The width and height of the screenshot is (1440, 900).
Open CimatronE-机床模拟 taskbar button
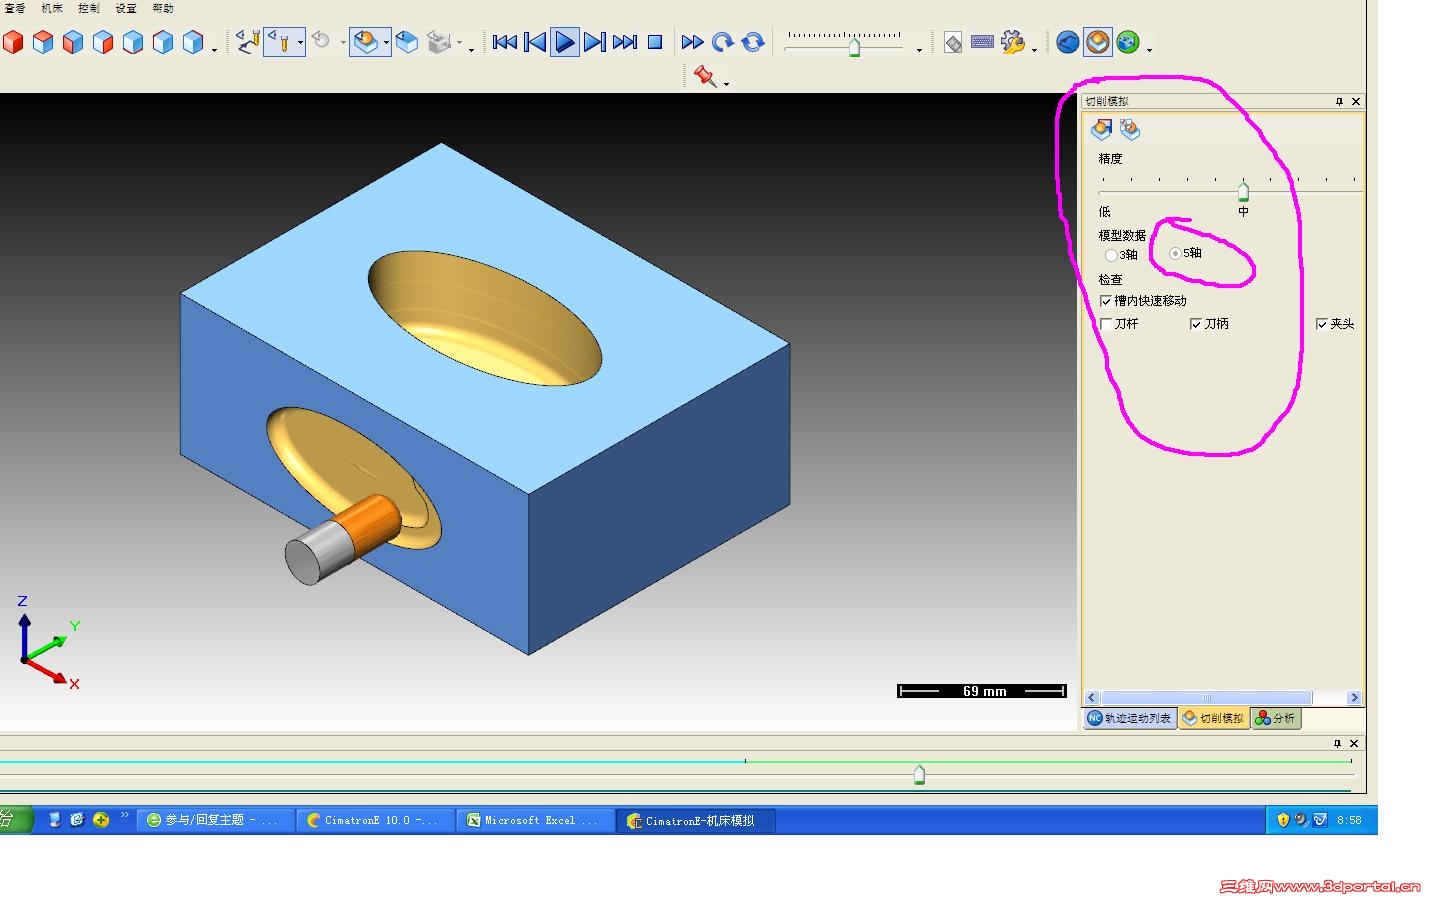[x=696, y=820]
